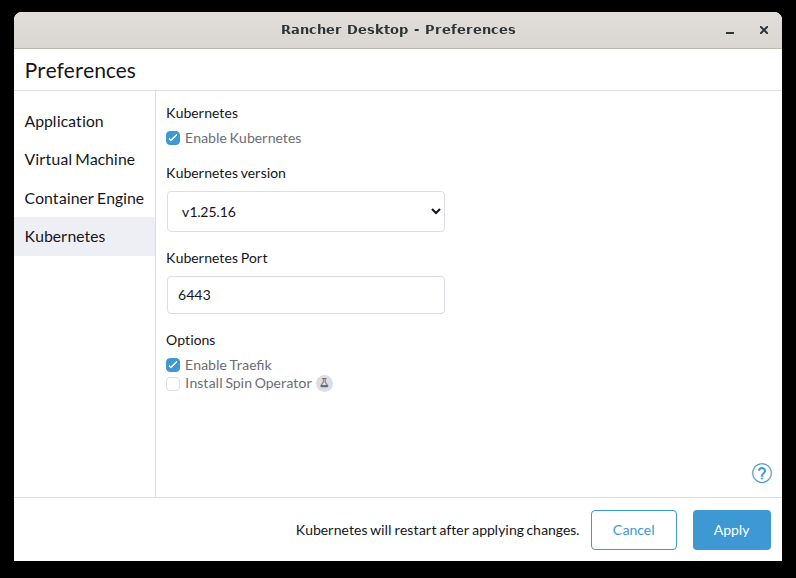Close the Rancher Desktop Preferences window
796x578 pixels.
click(x=764, y=30)
